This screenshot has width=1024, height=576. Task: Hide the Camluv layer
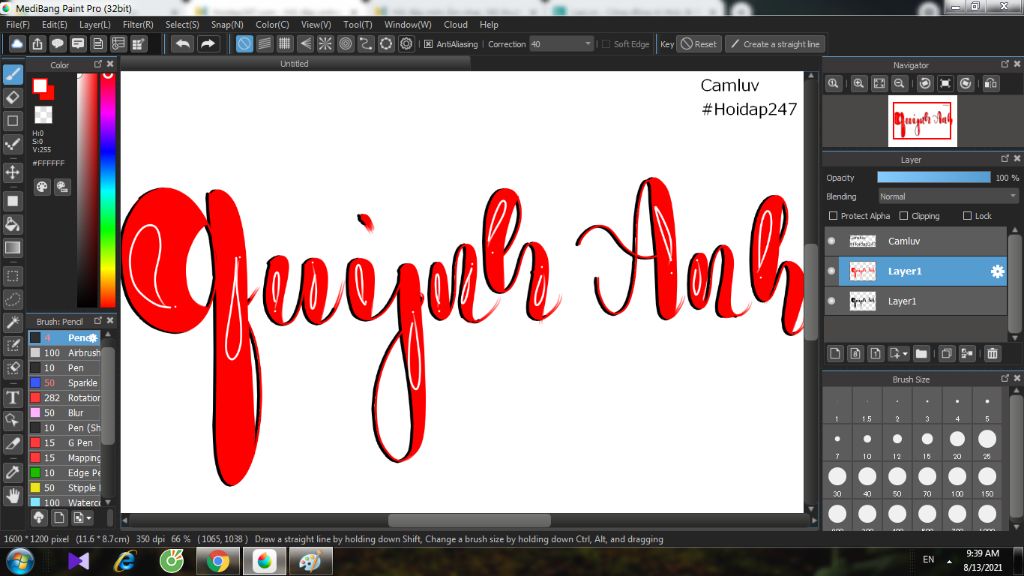point(831,241)
